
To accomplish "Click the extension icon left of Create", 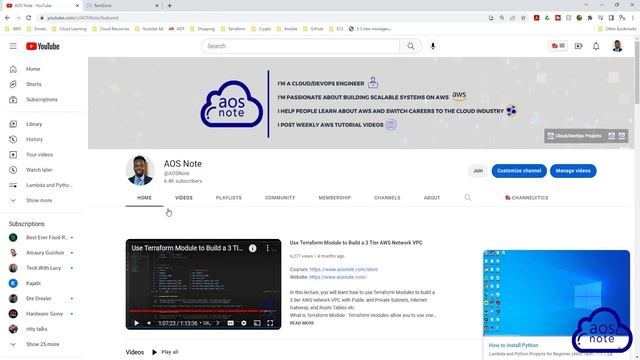I will coord(558,46).
